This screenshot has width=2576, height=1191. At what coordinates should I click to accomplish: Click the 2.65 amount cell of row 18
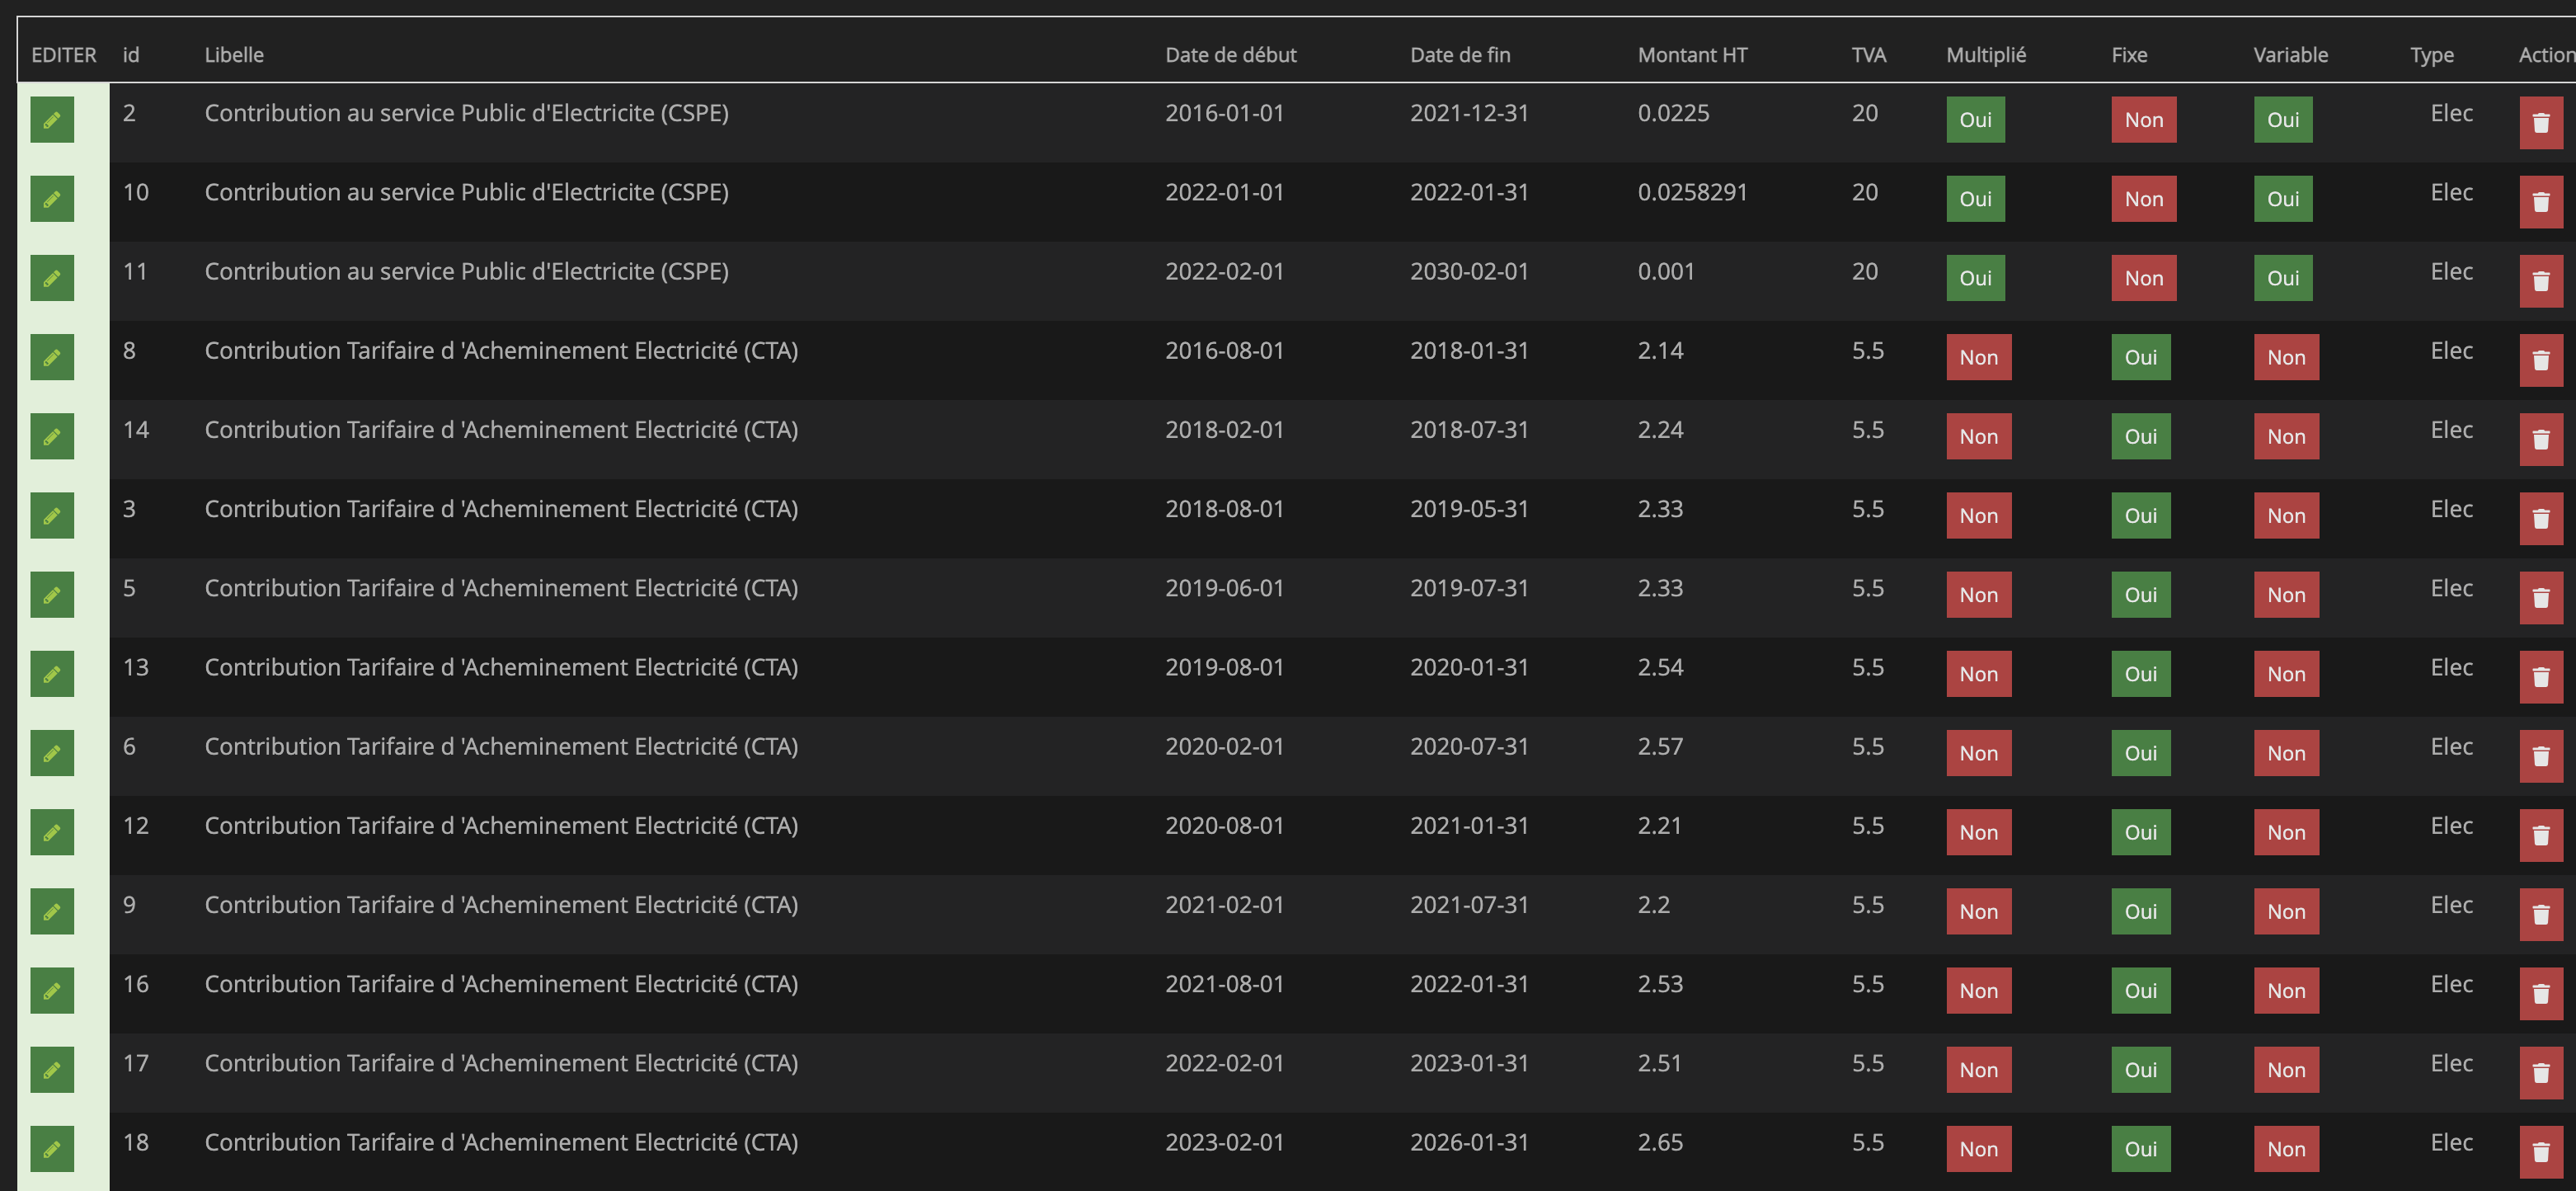point(1660,1142)
